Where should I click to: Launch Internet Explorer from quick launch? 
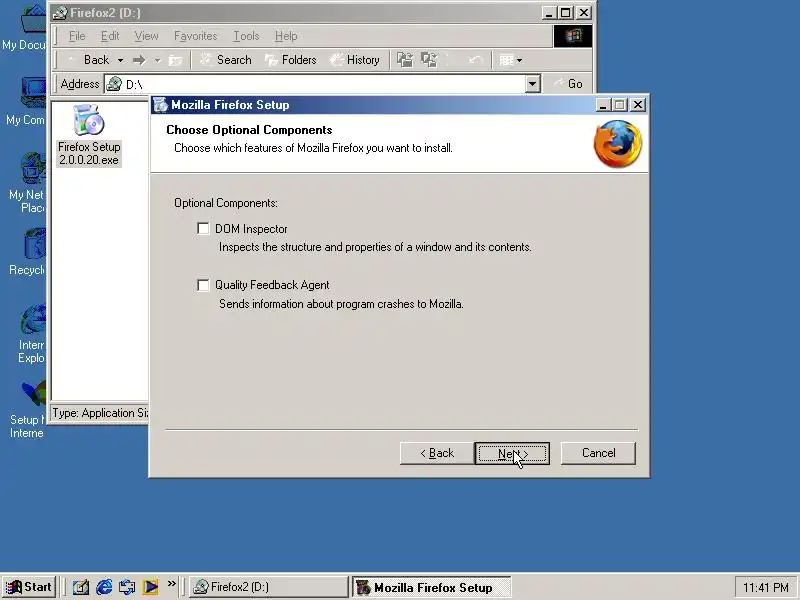104,587
